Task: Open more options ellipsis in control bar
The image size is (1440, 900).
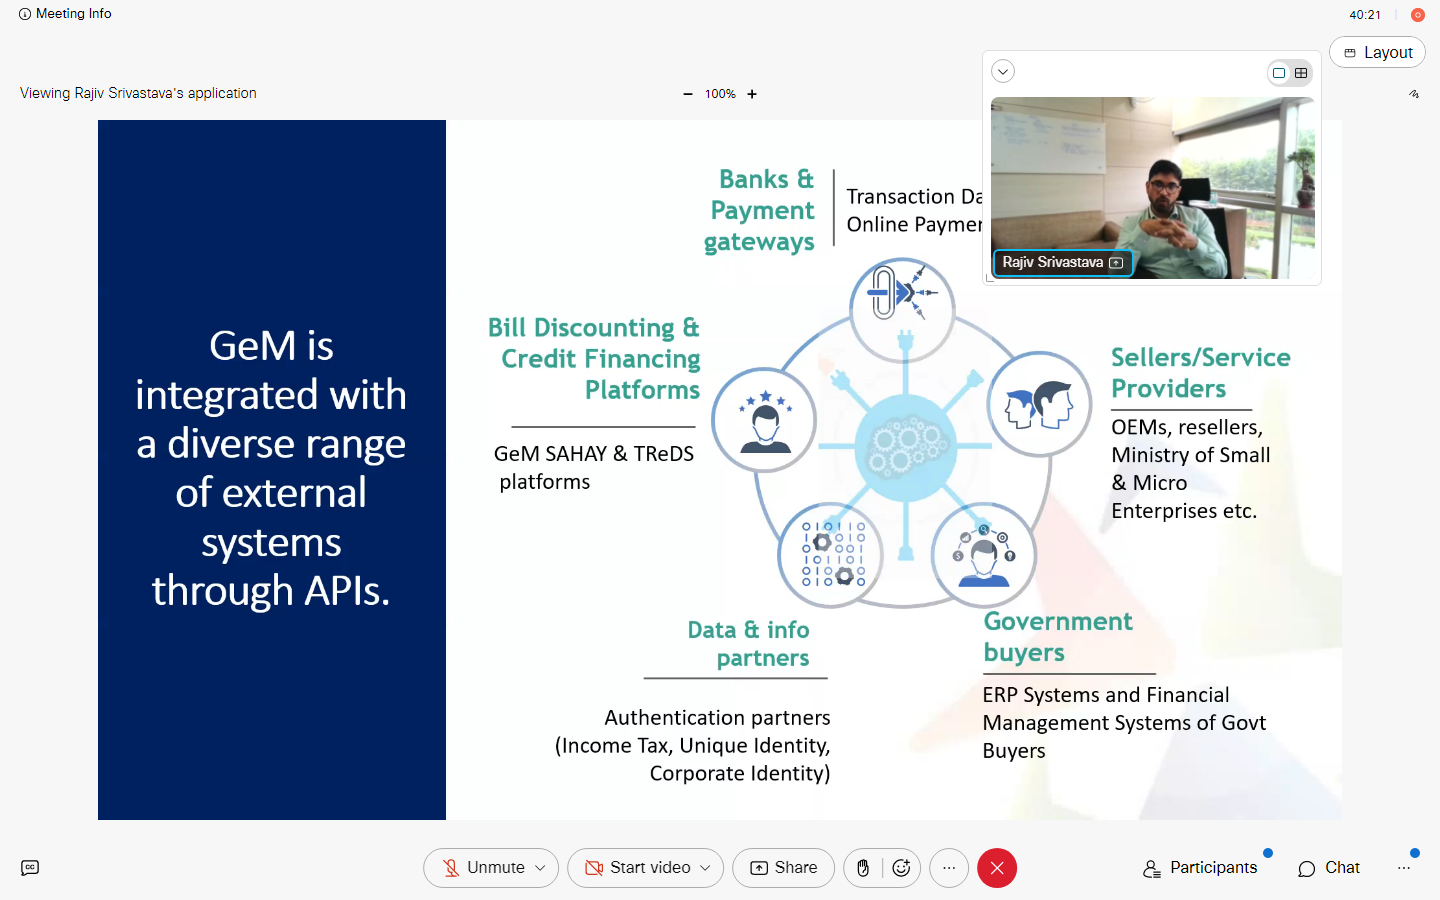Action: 949,868
